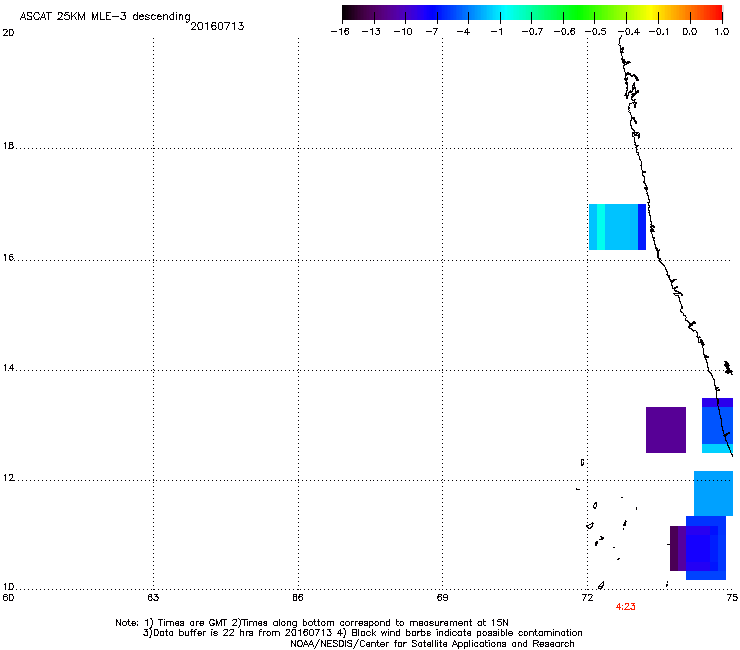The height and width of the screenshot is (650, 740).
Task: Click the latitude label 14
Action: tap(8, 368)
